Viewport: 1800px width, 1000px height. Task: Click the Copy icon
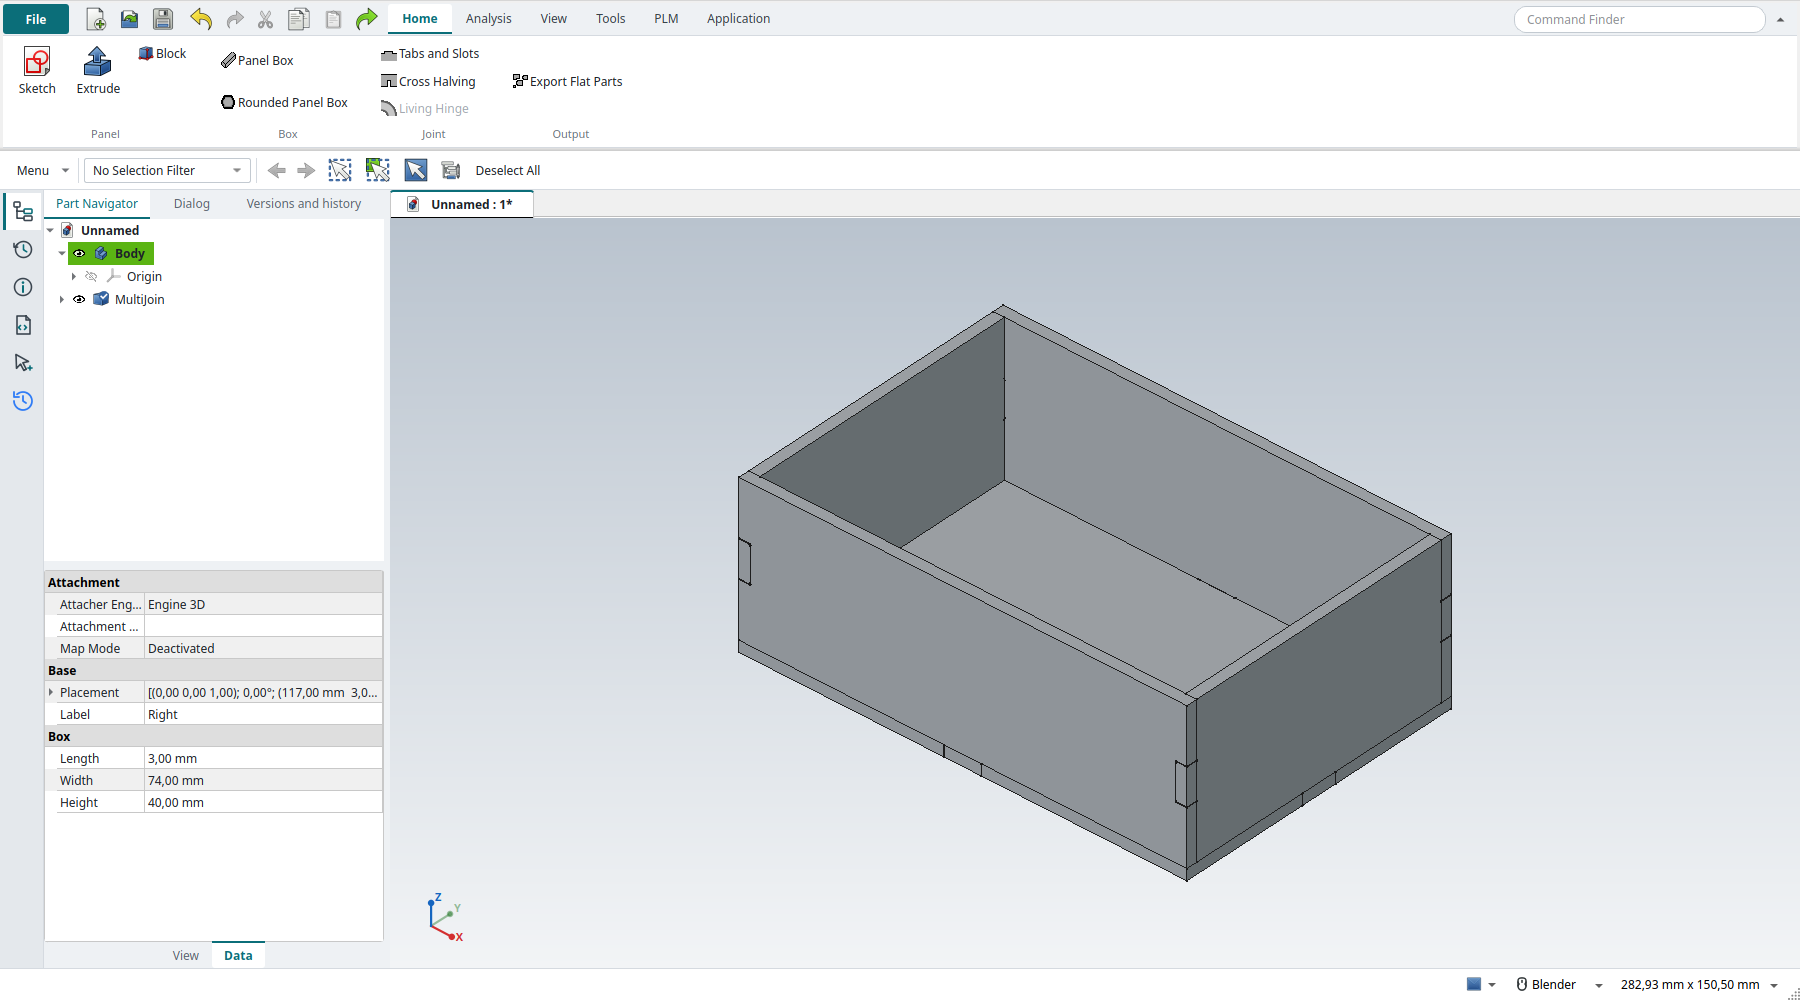point(299,19)
